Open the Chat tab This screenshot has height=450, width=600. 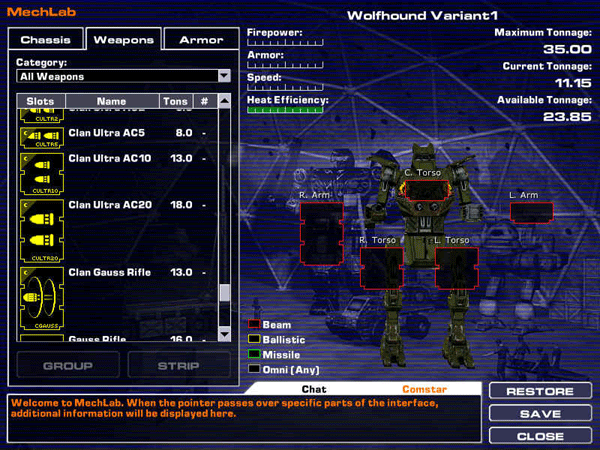coord(314,389)
